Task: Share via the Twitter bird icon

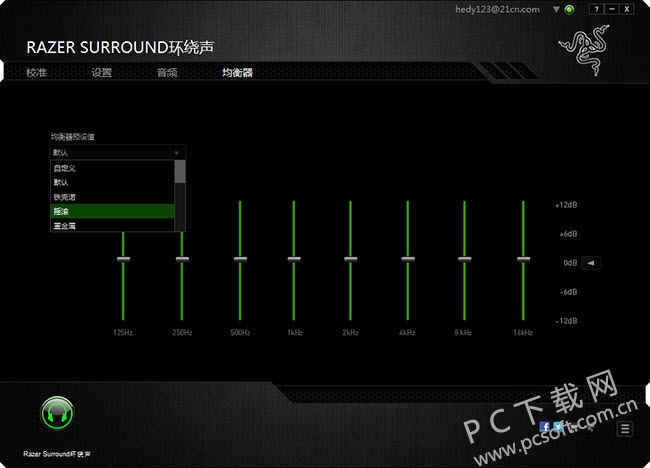Action: [559, 426]
